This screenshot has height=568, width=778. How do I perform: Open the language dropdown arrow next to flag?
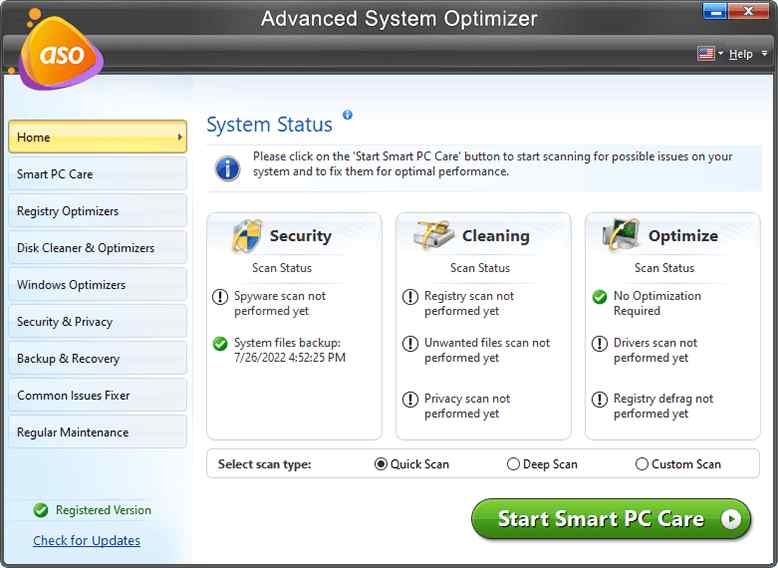(x=720, y=53)
